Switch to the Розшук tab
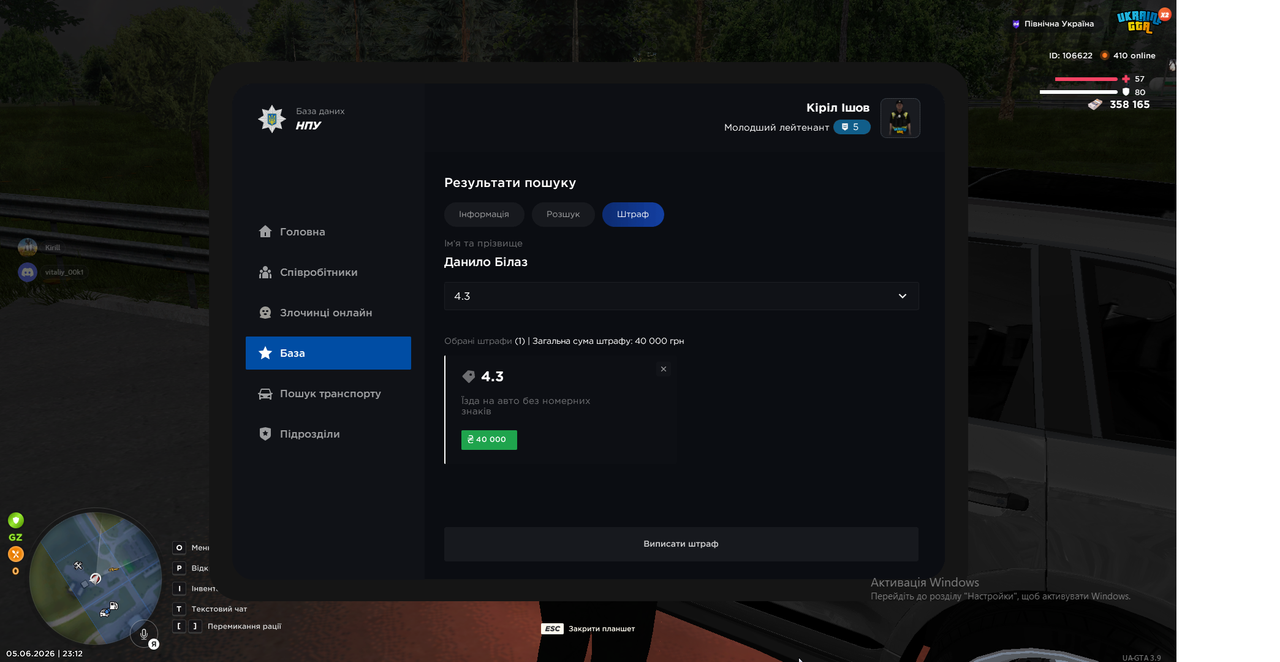Image resolution: width=1280 pixels, height=662 pixels. click(563, 215)
